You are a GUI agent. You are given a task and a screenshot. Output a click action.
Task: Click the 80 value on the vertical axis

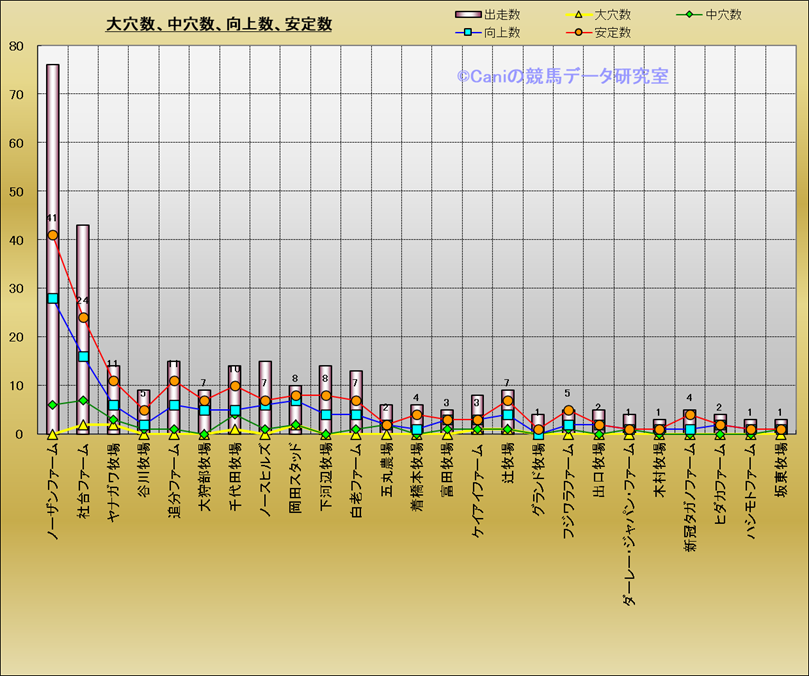point(16,46)
